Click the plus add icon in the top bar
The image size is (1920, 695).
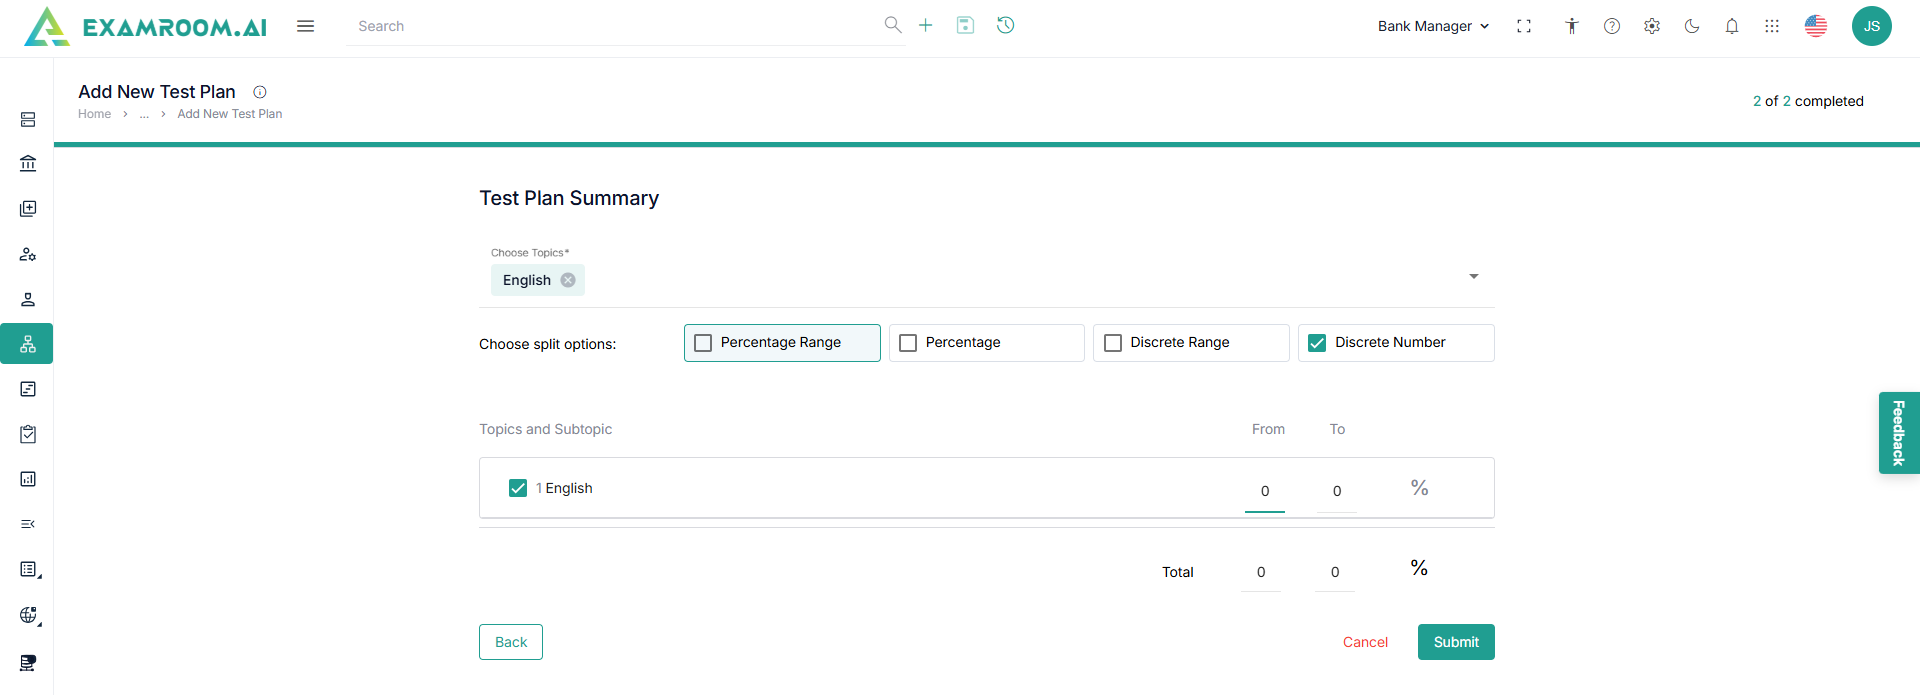point(926,25)
